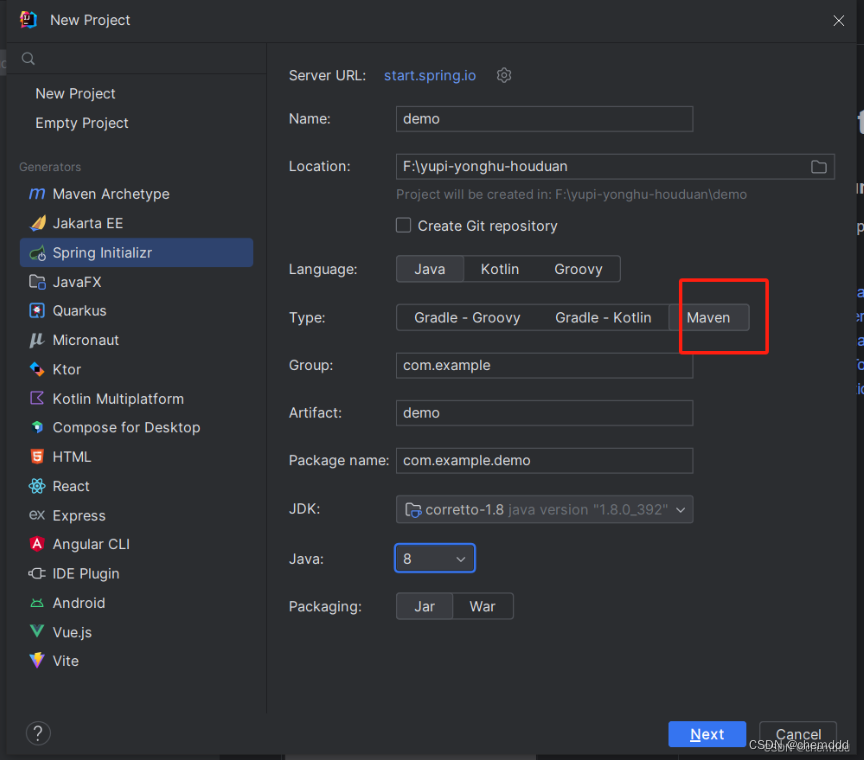Click the Artifact input field
This screenshot has width=865, height=760.
click(544, 413)
